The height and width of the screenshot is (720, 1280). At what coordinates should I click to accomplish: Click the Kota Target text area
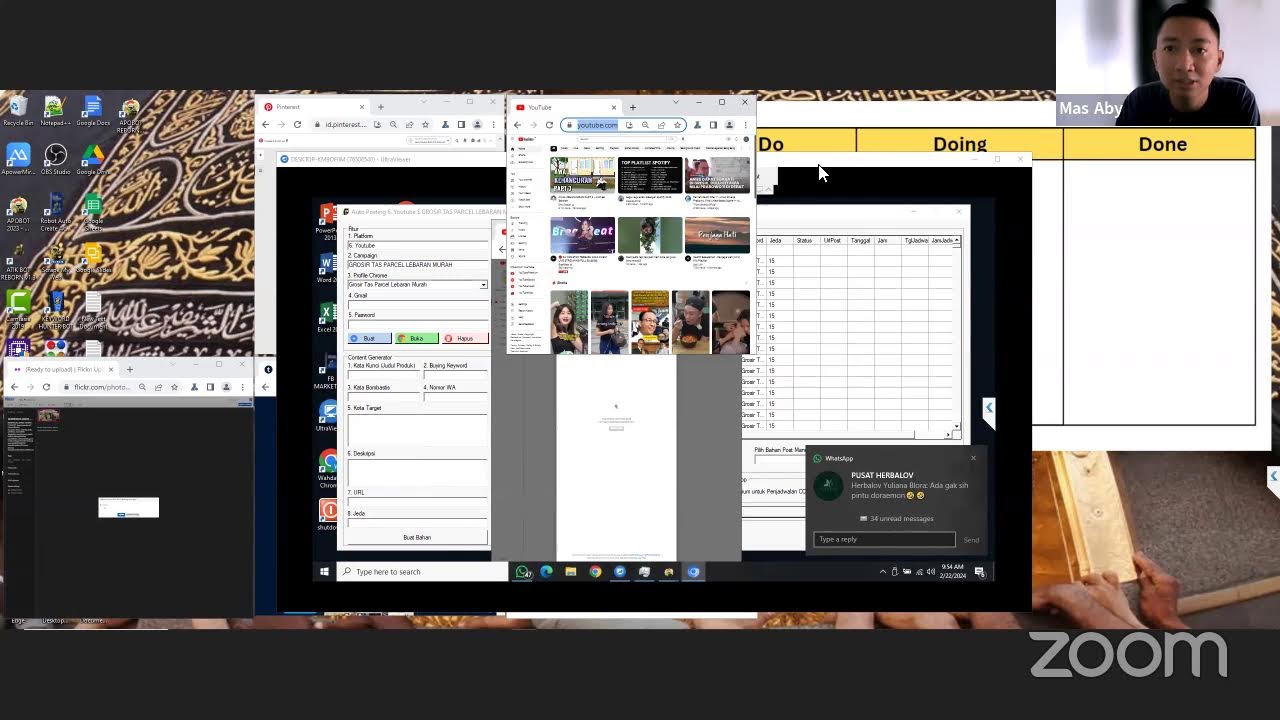tap(417, 430)
